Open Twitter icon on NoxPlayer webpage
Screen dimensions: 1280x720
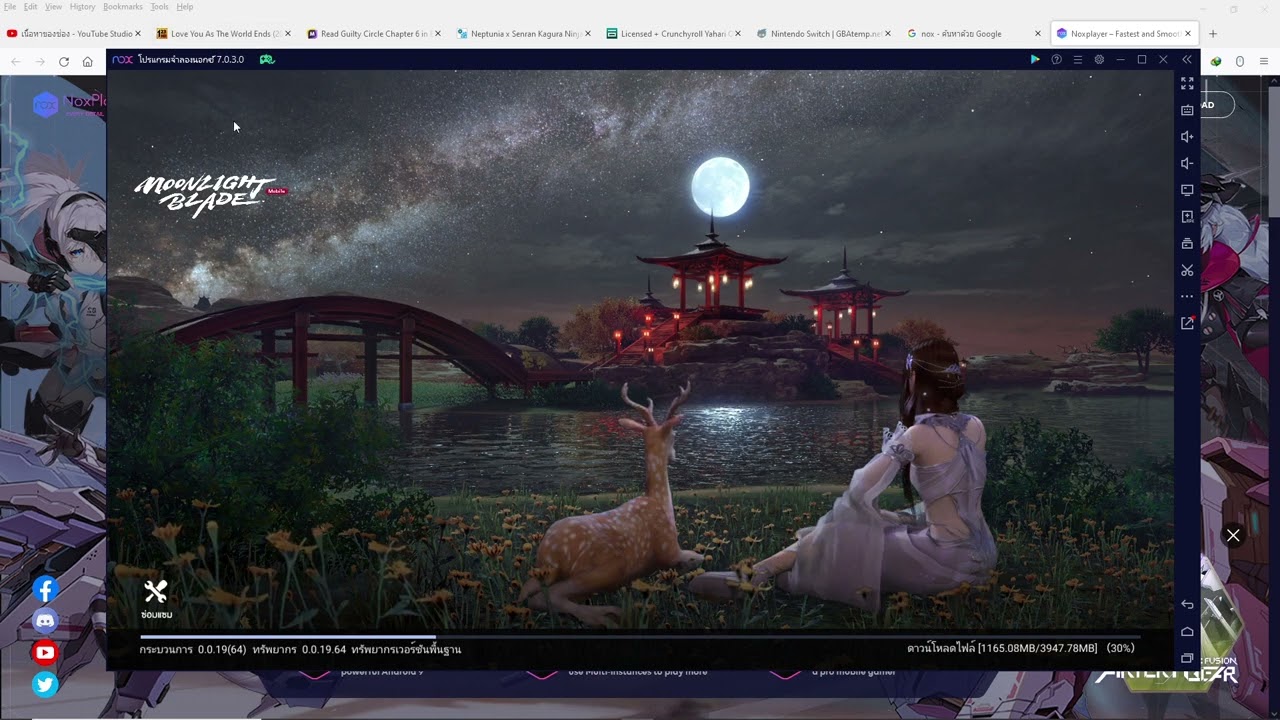pyautogui.click(x=45, y=685)
